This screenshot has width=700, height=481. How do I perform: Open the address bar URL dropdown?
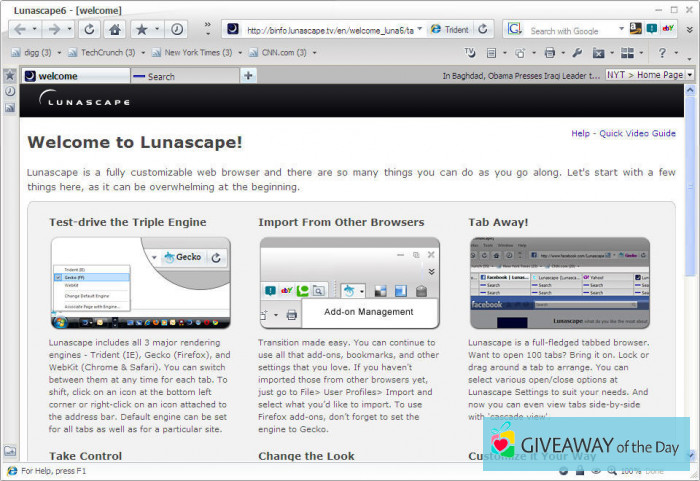[420, 29]
